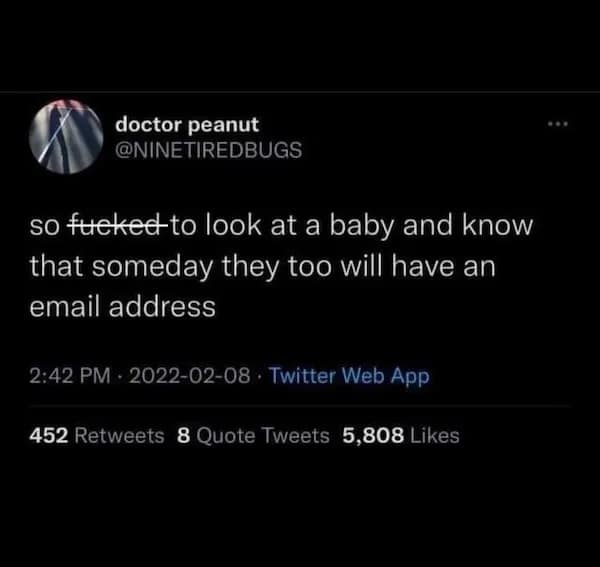Show the 5,808 Likes list

pos(398,435)
